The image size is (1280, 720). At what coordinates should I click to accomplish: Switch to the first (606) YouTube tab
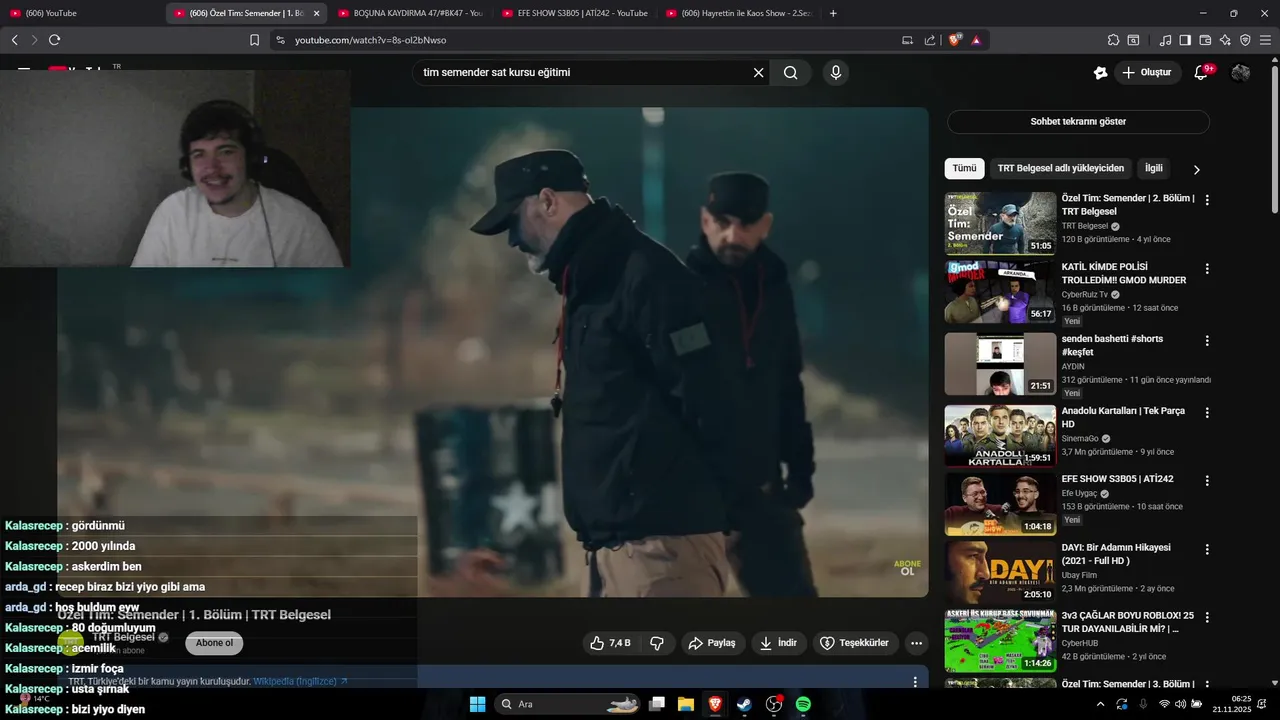pyautogui.click(x=82, y=13)
